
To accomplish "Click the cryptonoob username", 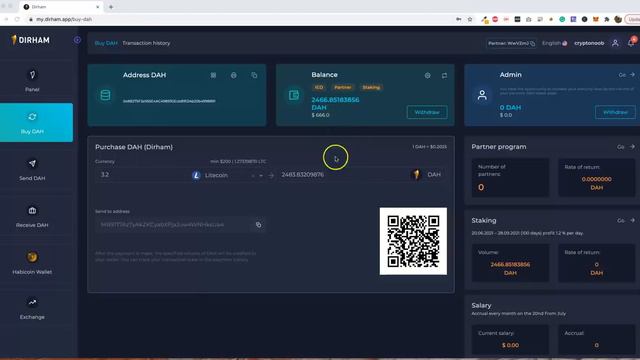I will 589,43.
